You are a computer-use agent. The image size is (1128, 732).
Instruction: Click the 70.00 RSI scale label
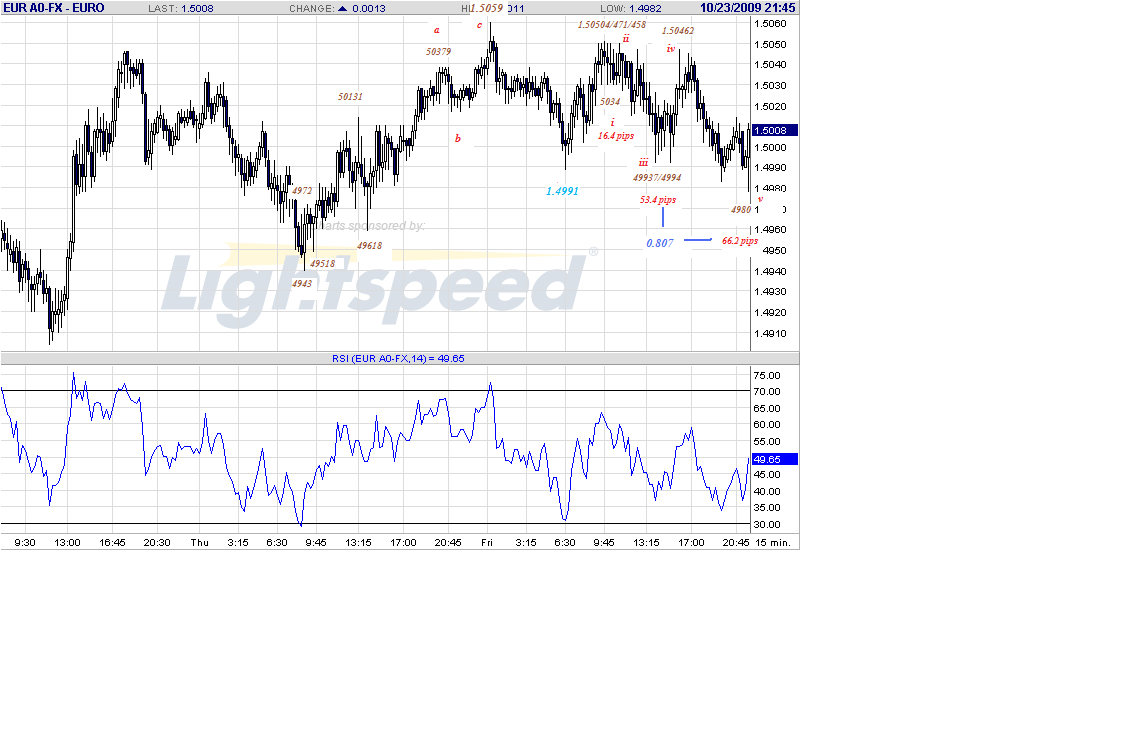tap(766, 392)
